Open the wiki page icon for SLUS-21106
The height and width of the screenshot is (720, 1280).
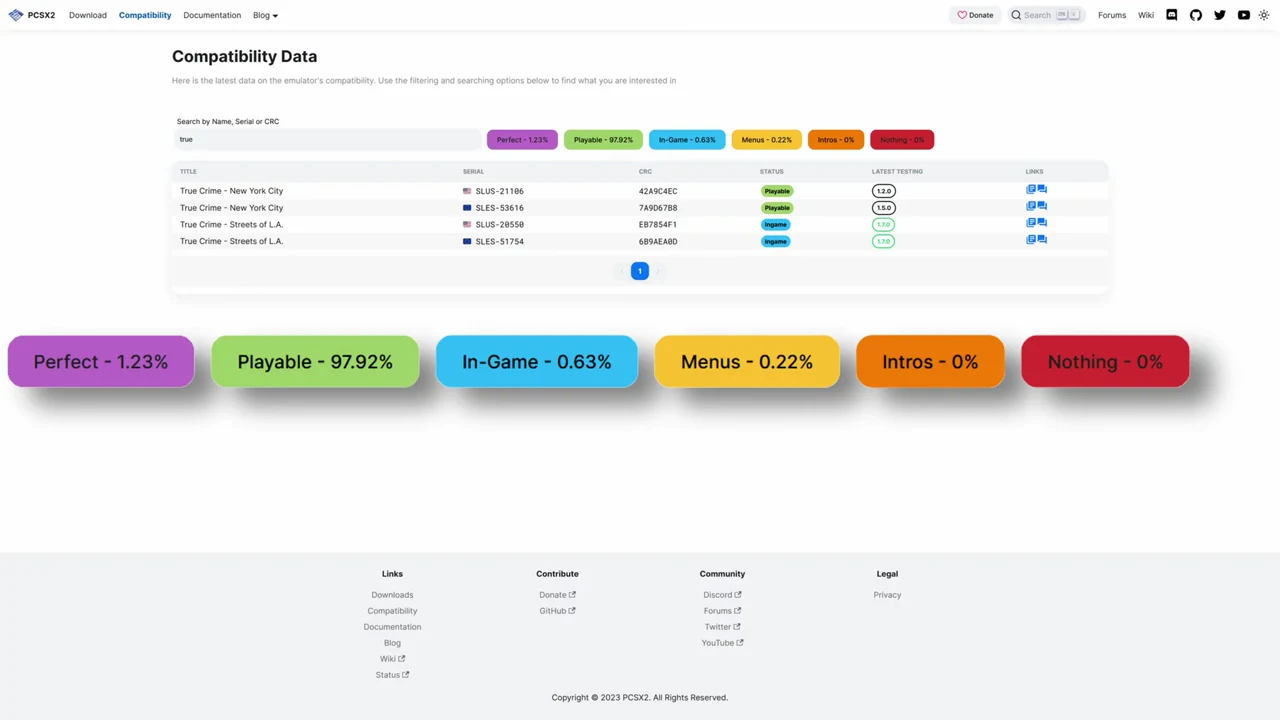tap(1031, 189)
